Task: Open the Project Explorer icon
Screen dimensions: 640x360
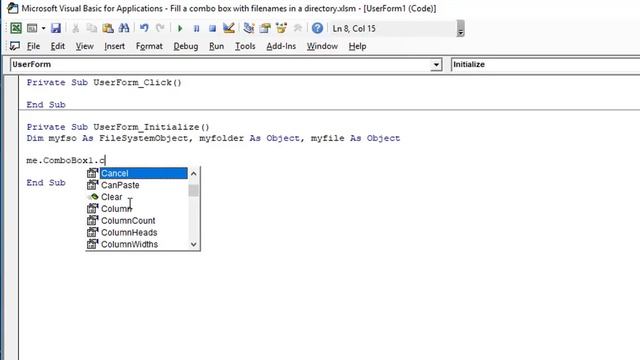Action: 249,28
